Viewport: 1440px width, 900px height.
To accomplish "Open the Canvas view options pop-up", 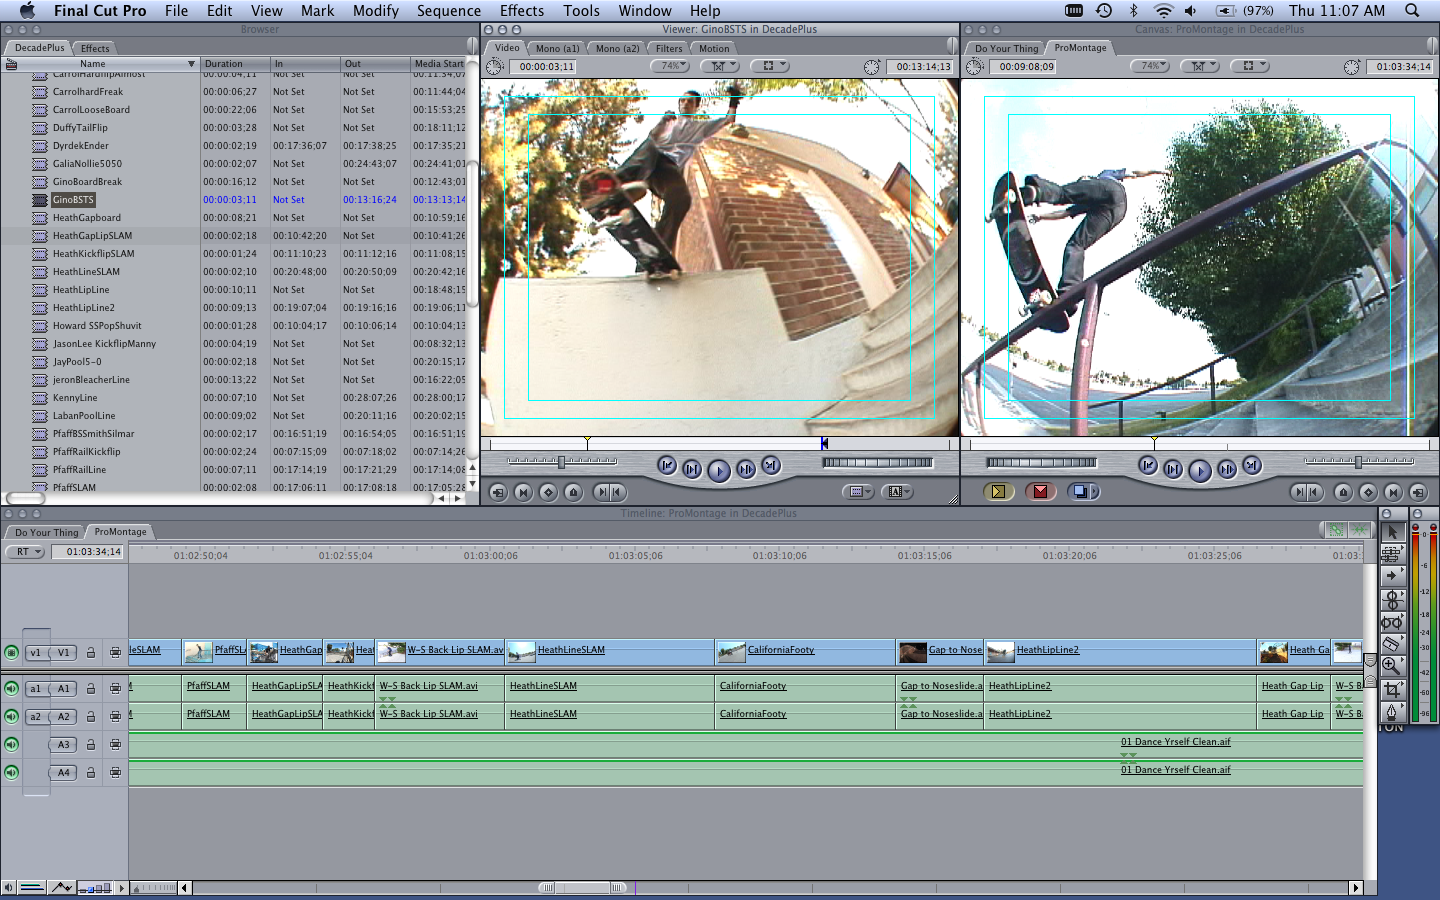I will 1249,66.
